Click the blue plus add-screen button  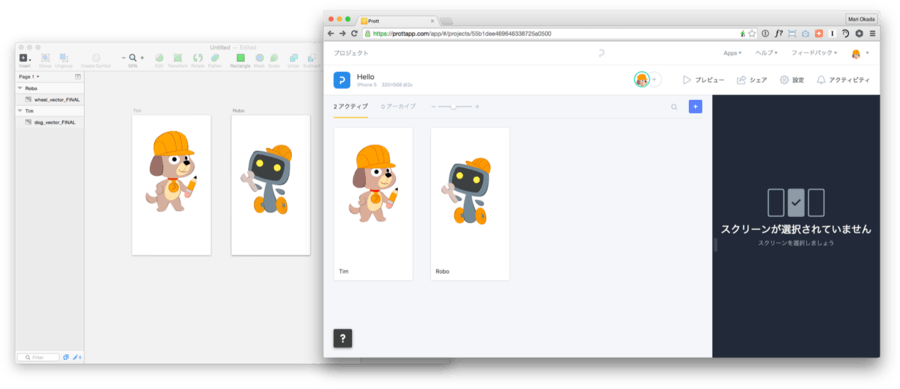pos(695,107)
